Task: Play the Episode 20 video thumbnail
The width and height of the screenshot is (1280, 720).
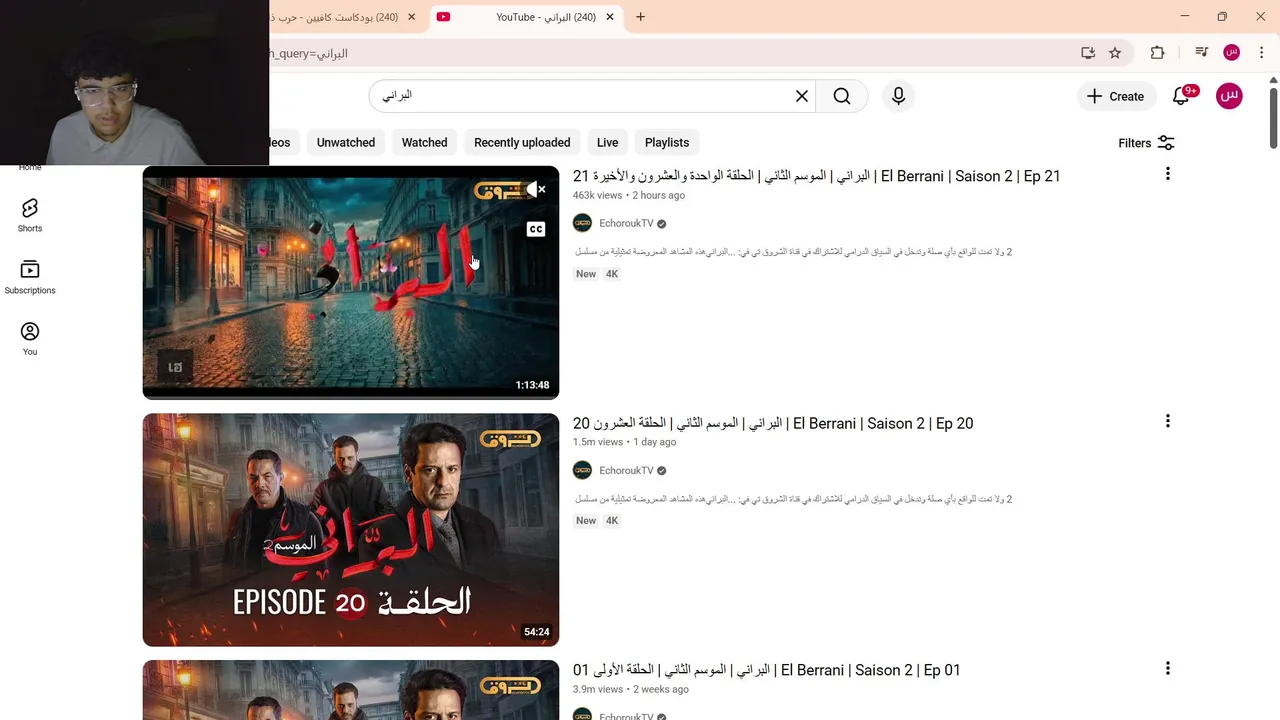Action: tap(351, 529)
